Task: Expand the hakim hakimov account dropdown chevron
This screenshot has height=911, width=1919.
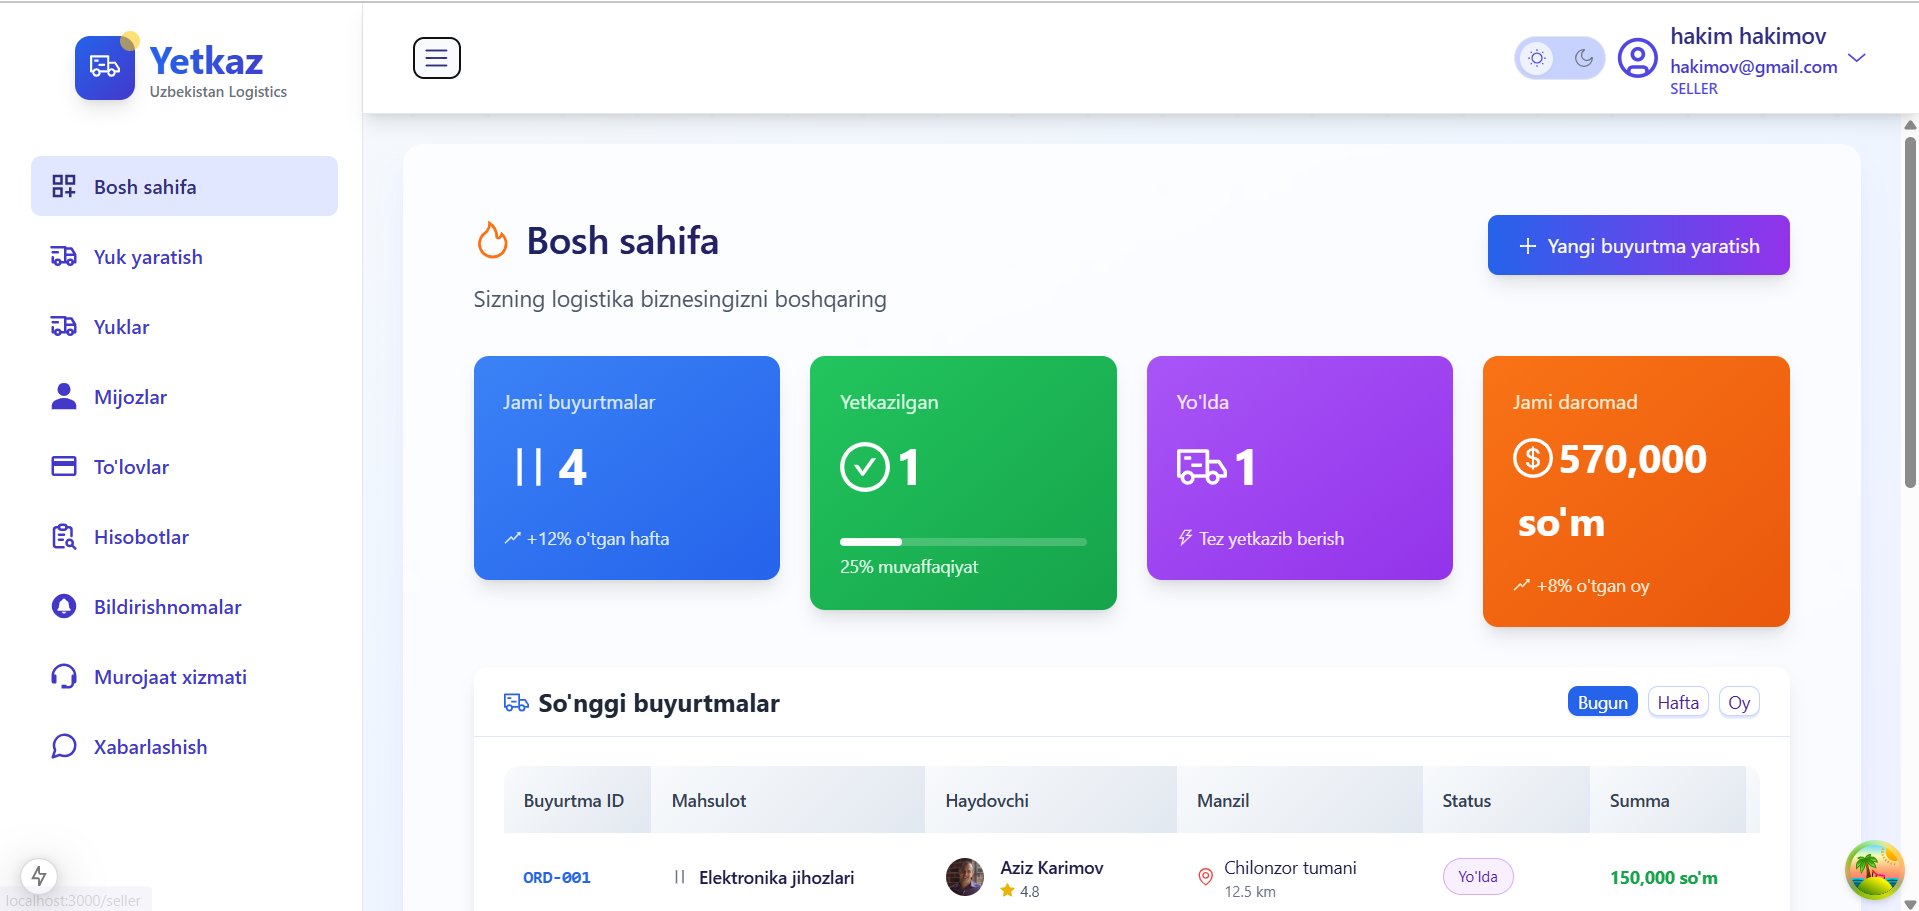Action: point(1857,58)
